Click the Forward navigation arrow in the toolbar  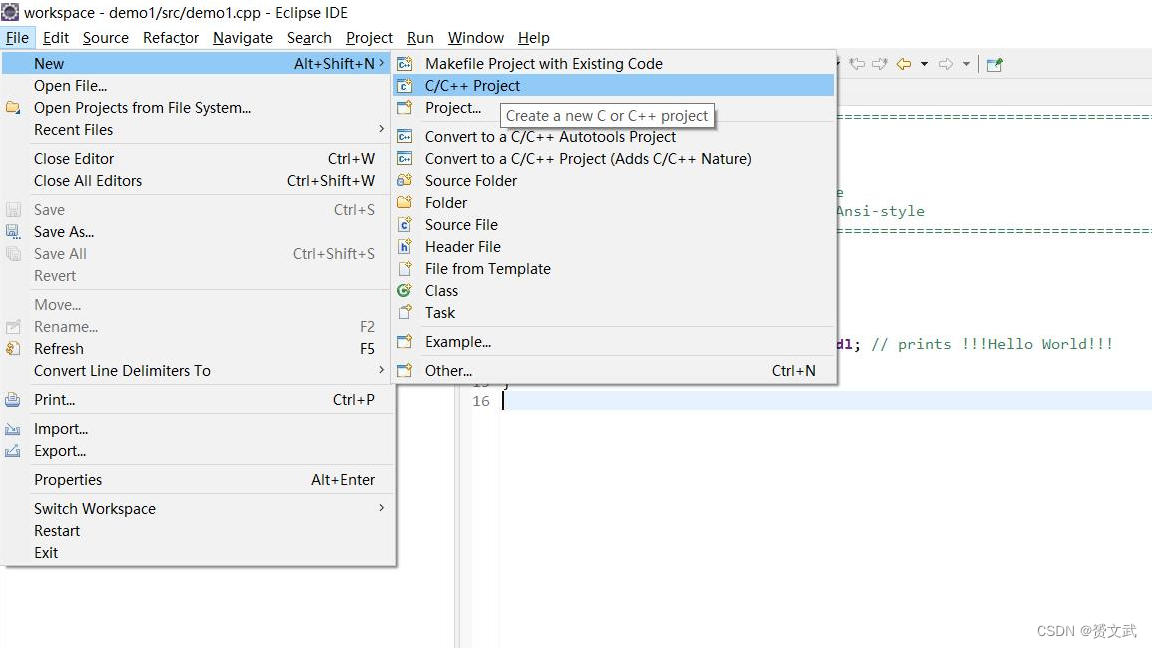click(x=946, y=64)
